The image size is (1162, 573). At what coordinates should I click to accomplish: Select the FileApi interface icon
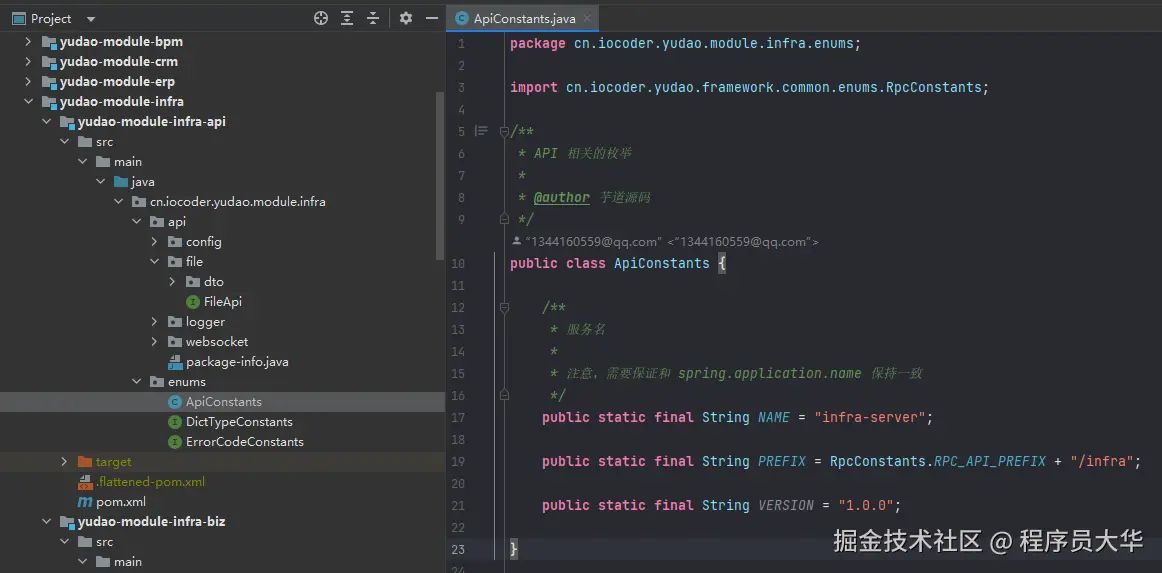pos(193,302)
